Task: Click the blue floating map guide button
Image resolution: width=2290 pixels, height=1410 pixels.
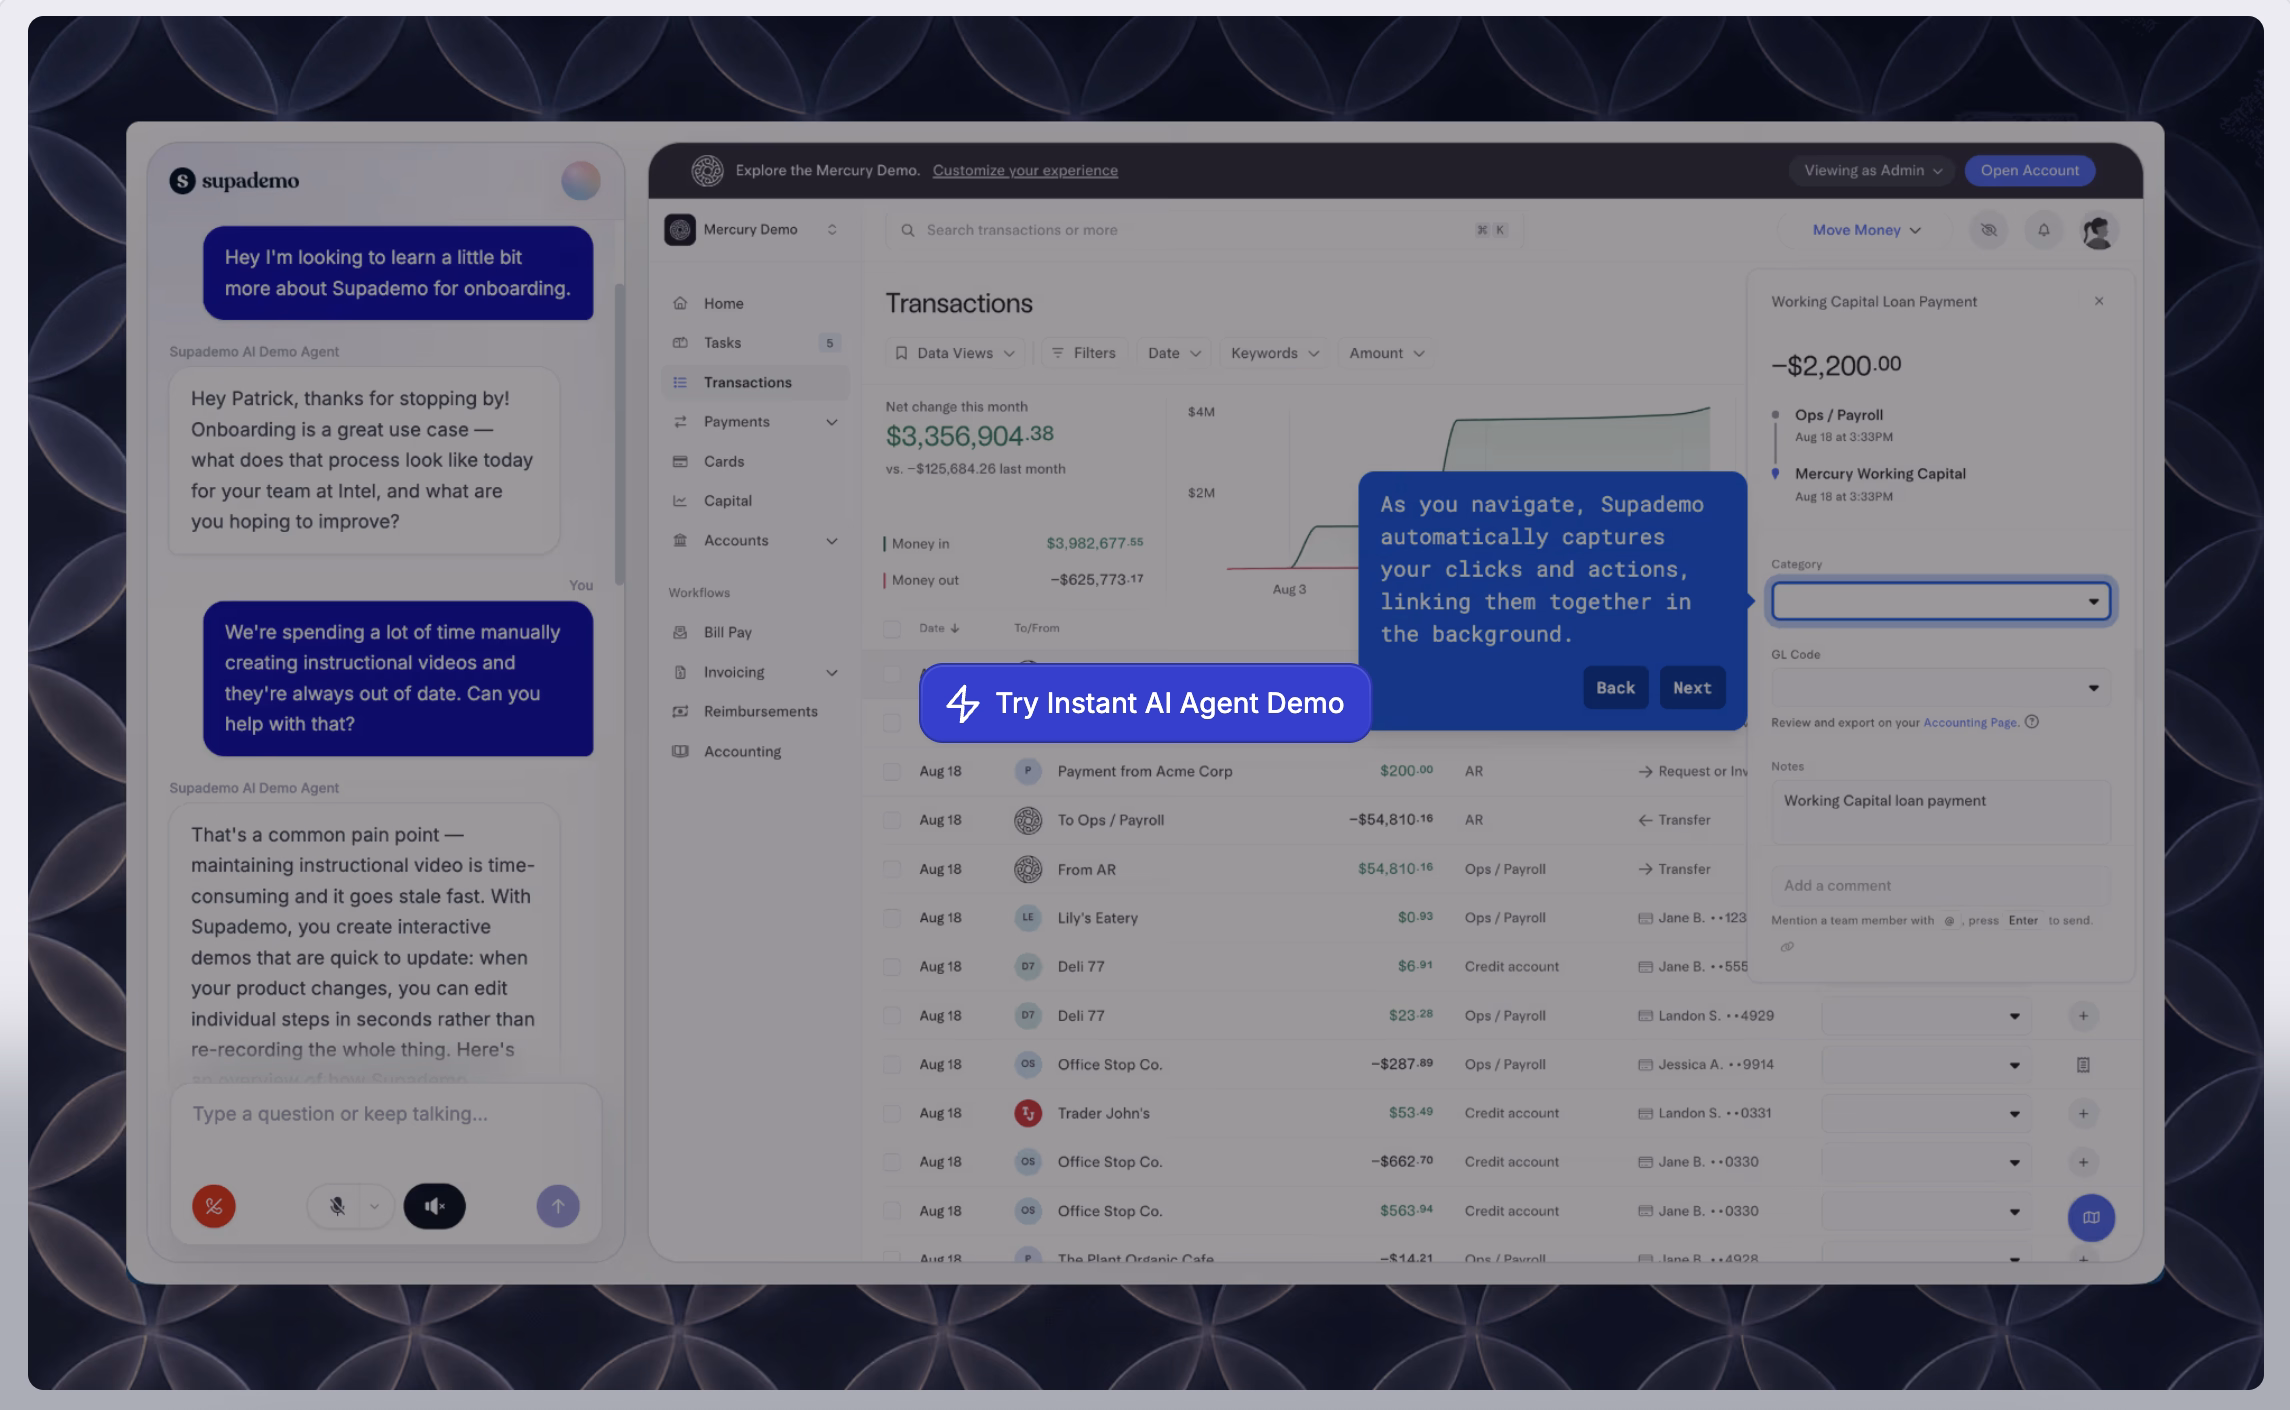Action: pos(2091,1217)
